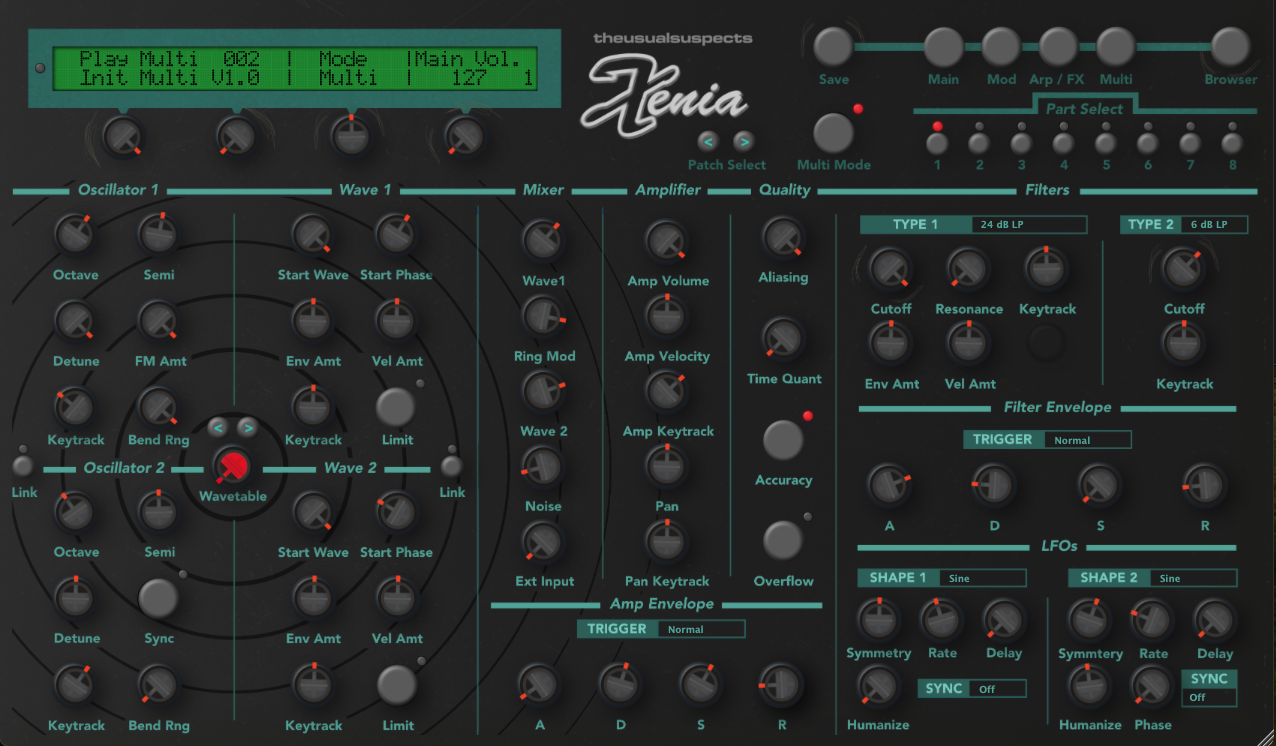1276x746 pixels.
Task: Click the previous patch arrow button
Action: coord(708,141)
